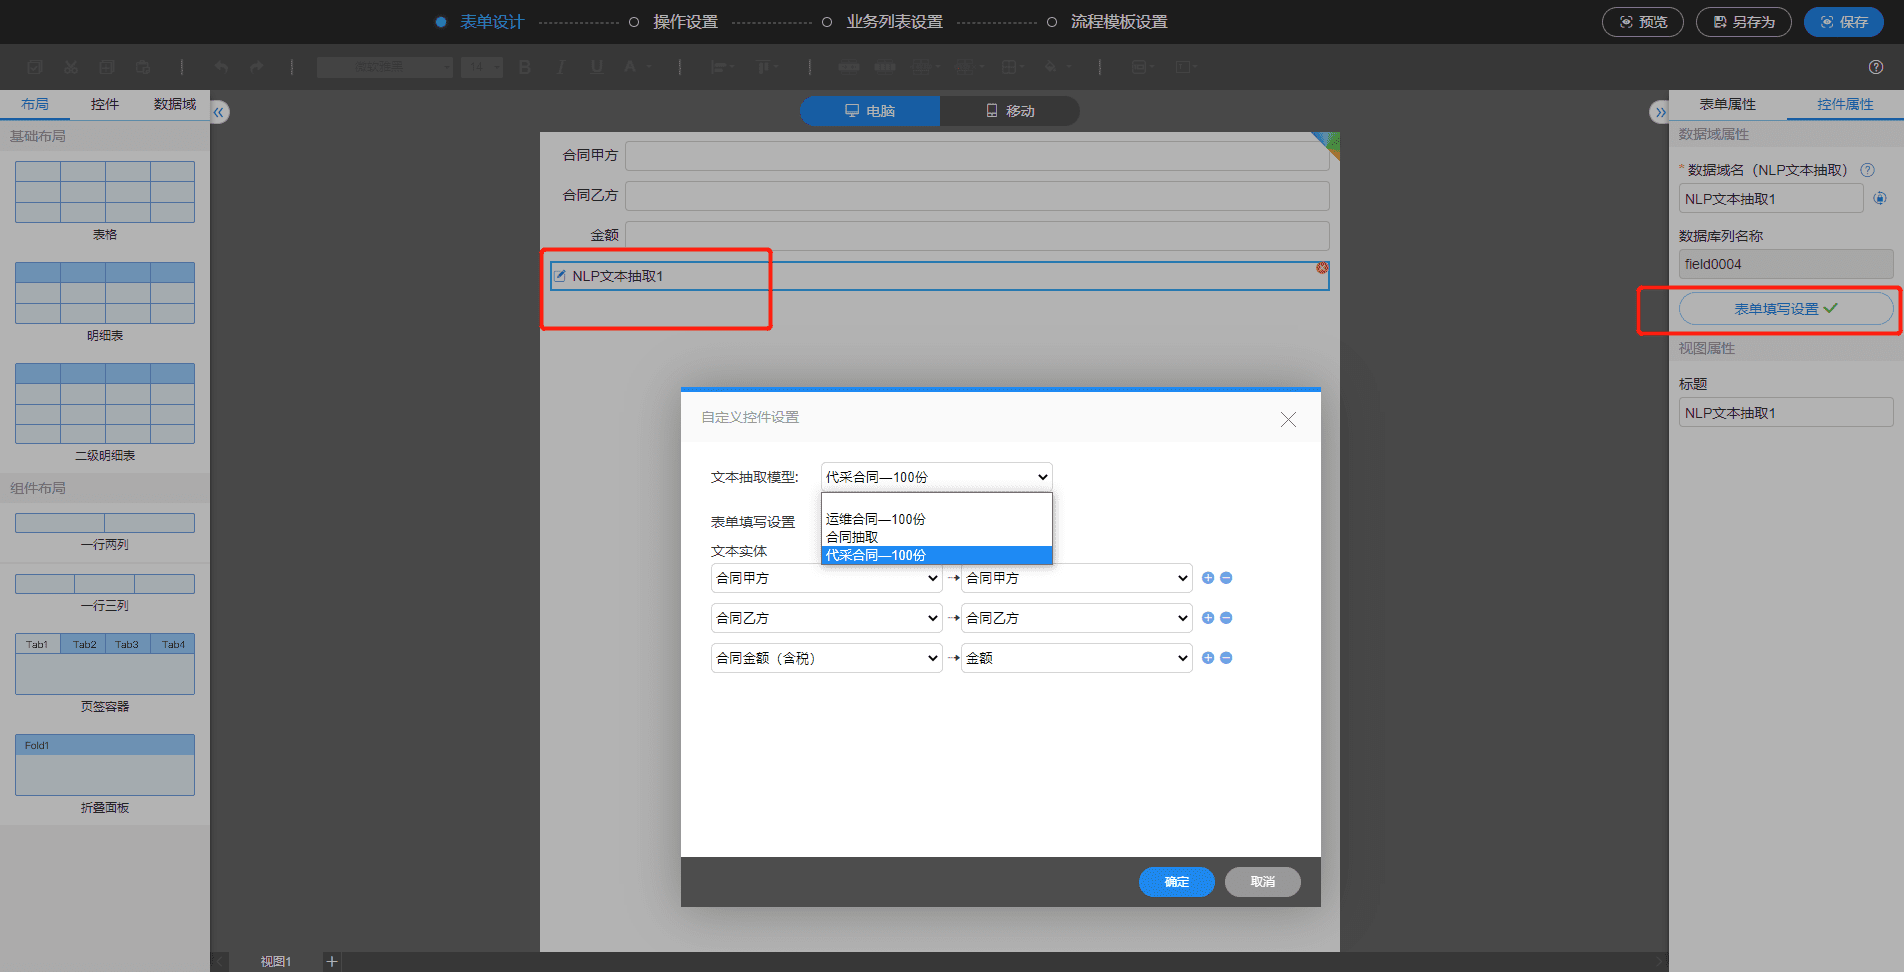Add a new view with the plus icon

pos(332,961)
